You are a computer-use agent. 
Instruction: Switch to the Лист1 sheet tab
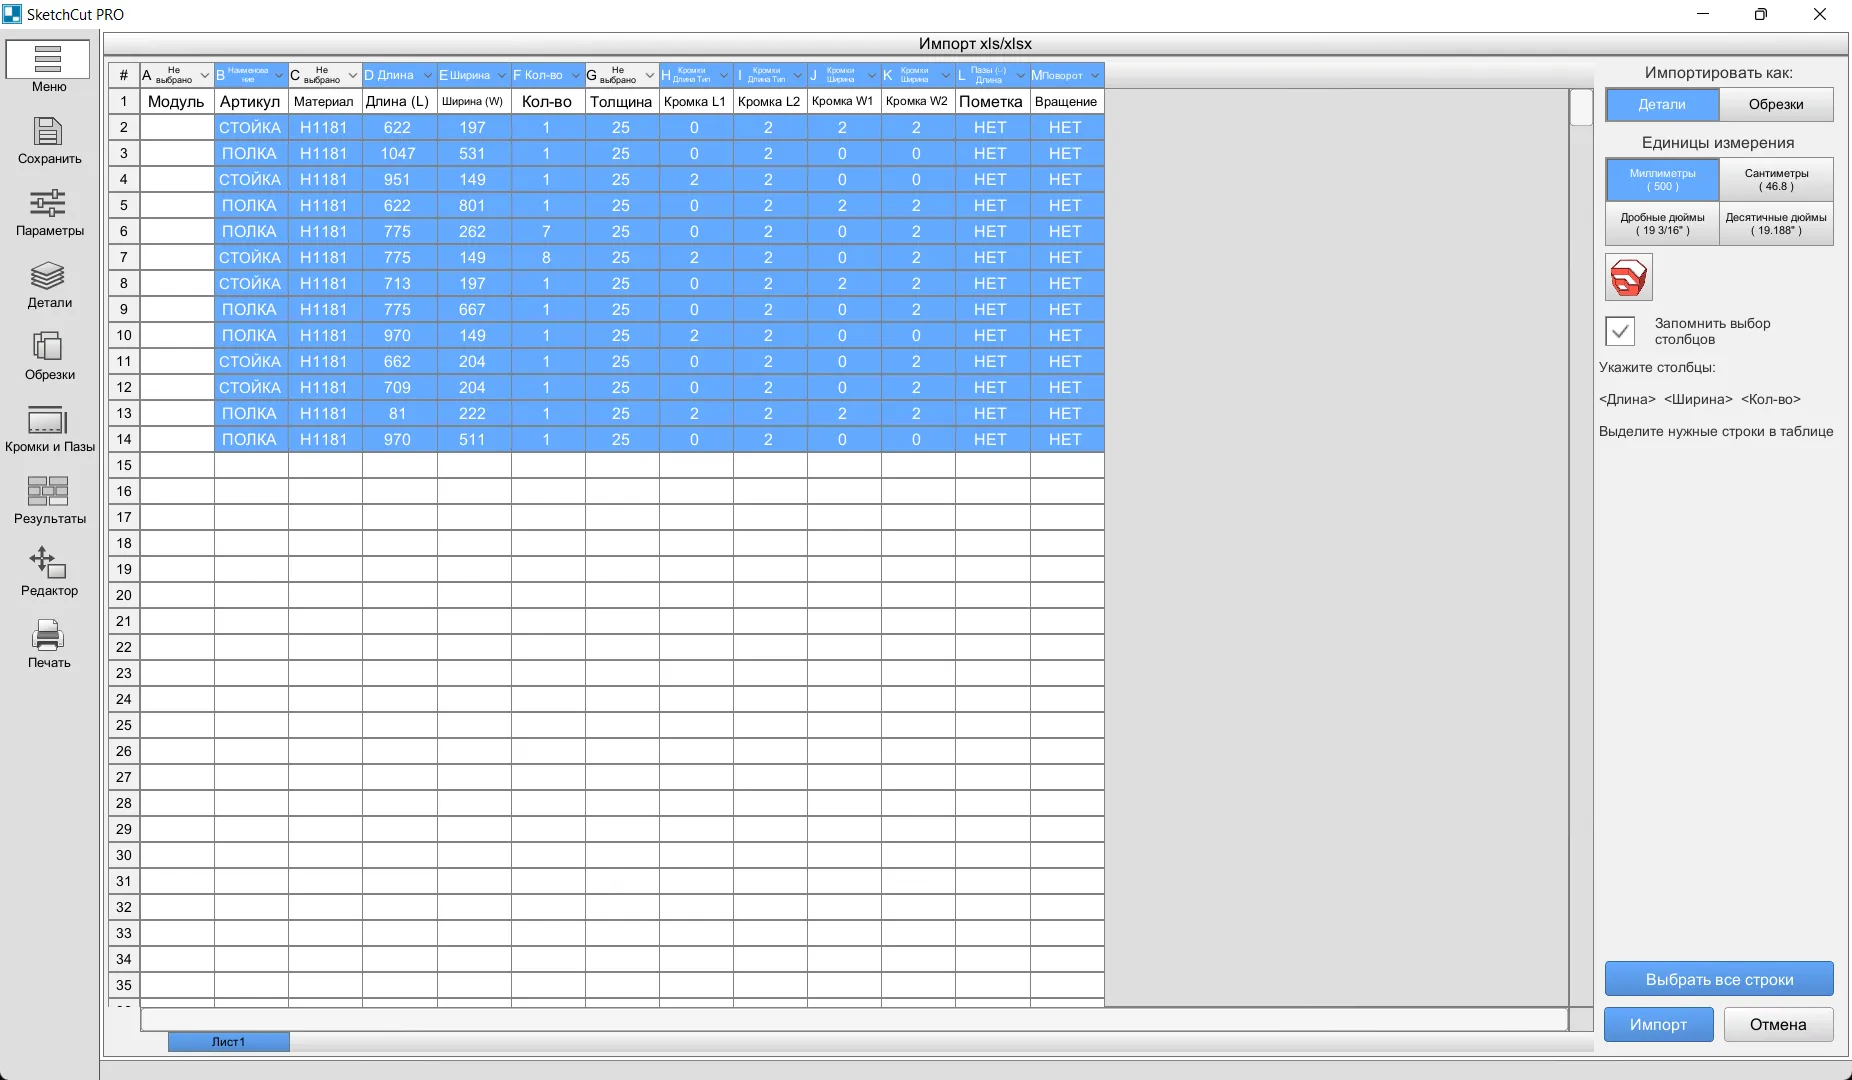pyautogui.click(x=228, y=1042)
